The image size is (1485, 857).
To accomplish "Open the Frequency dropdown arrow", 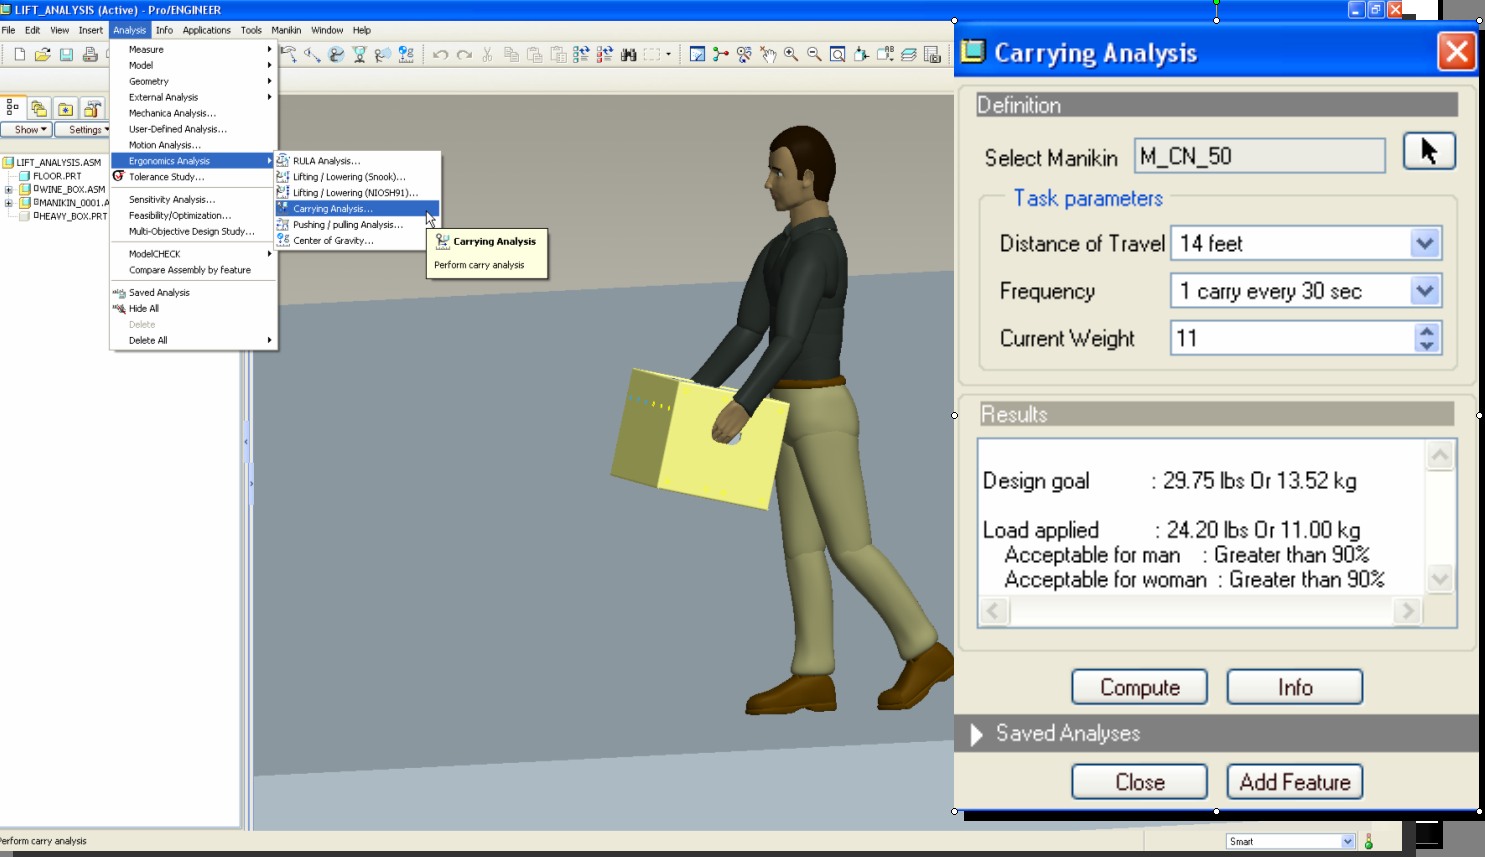I will pos(1424,291).
